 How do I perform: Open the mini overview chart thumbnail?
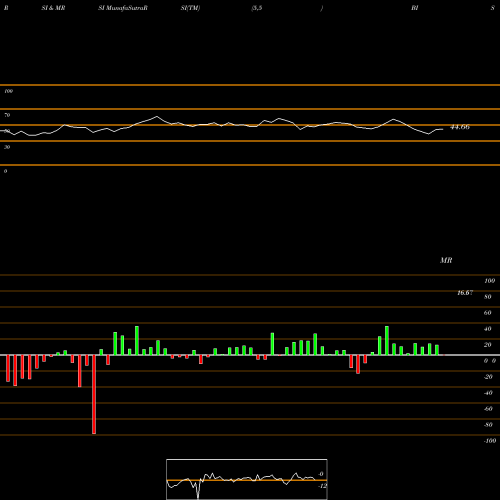point(247,479)
